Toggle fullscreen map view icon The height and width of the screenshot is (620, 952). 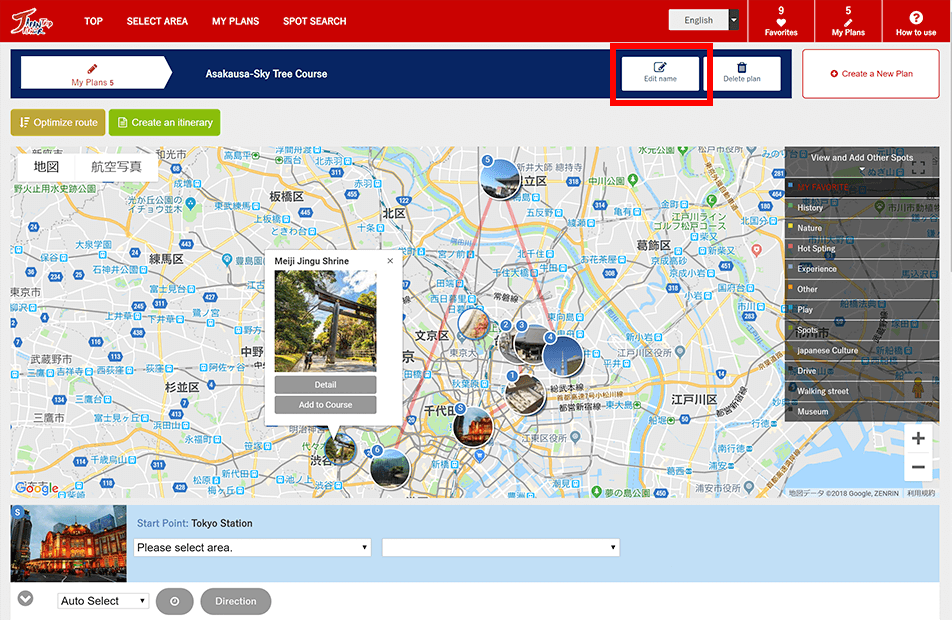click(x=918, y=168)
